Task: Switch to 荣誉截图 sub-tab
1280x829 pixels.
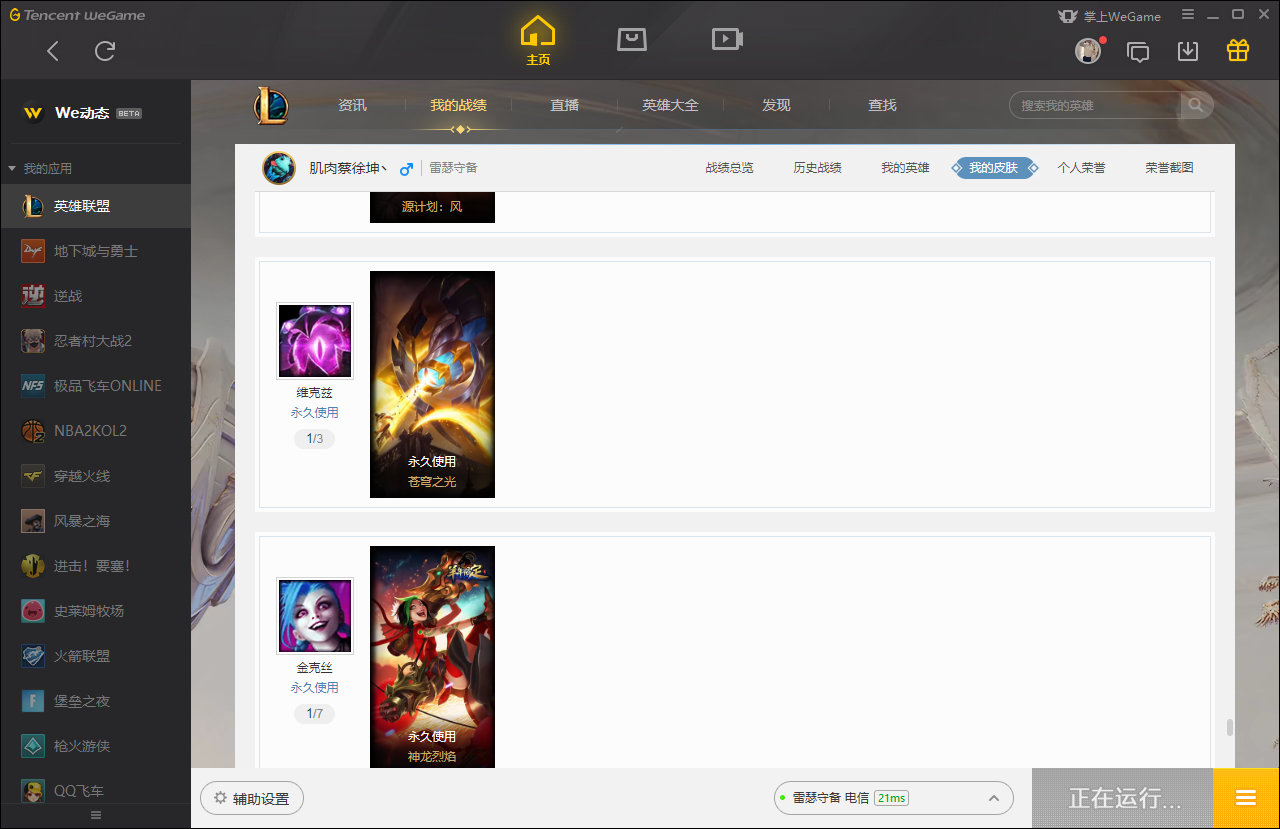Action: coord(1169,168)
